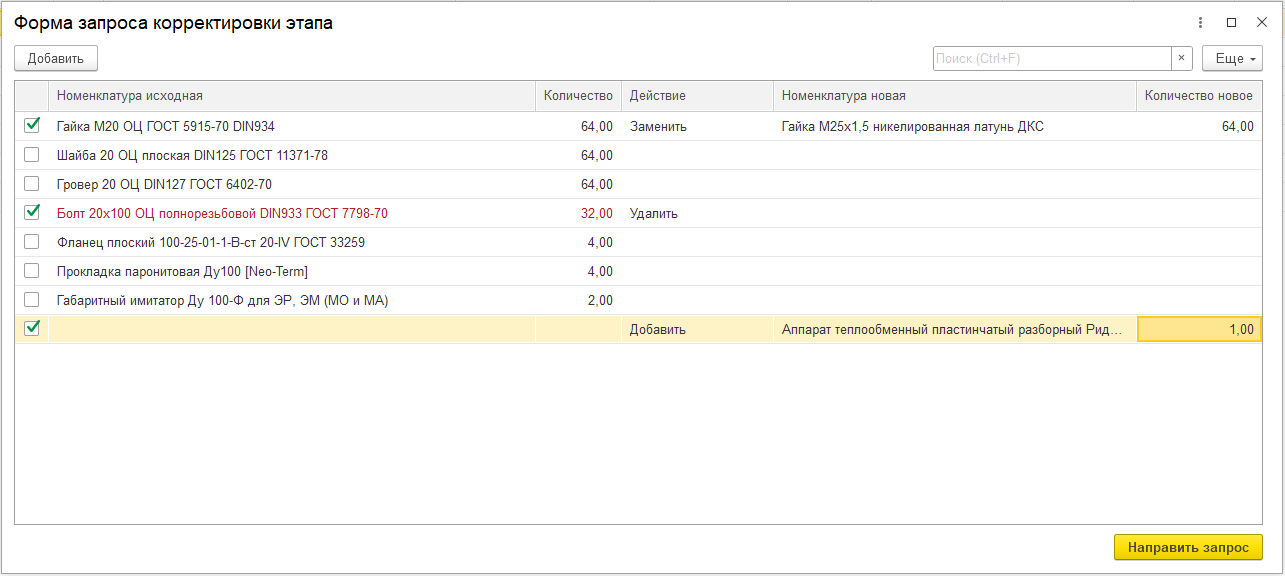The image size is (1285, 576).
Task: Click the Добавить button above the table
Action: (56, 58)
